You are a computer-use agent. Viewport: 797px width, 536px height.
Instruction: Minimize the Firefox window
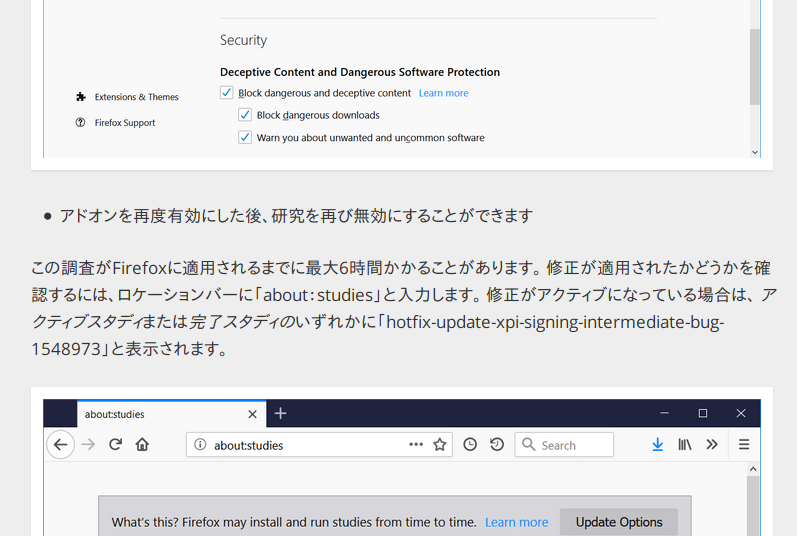pos(664,413)
